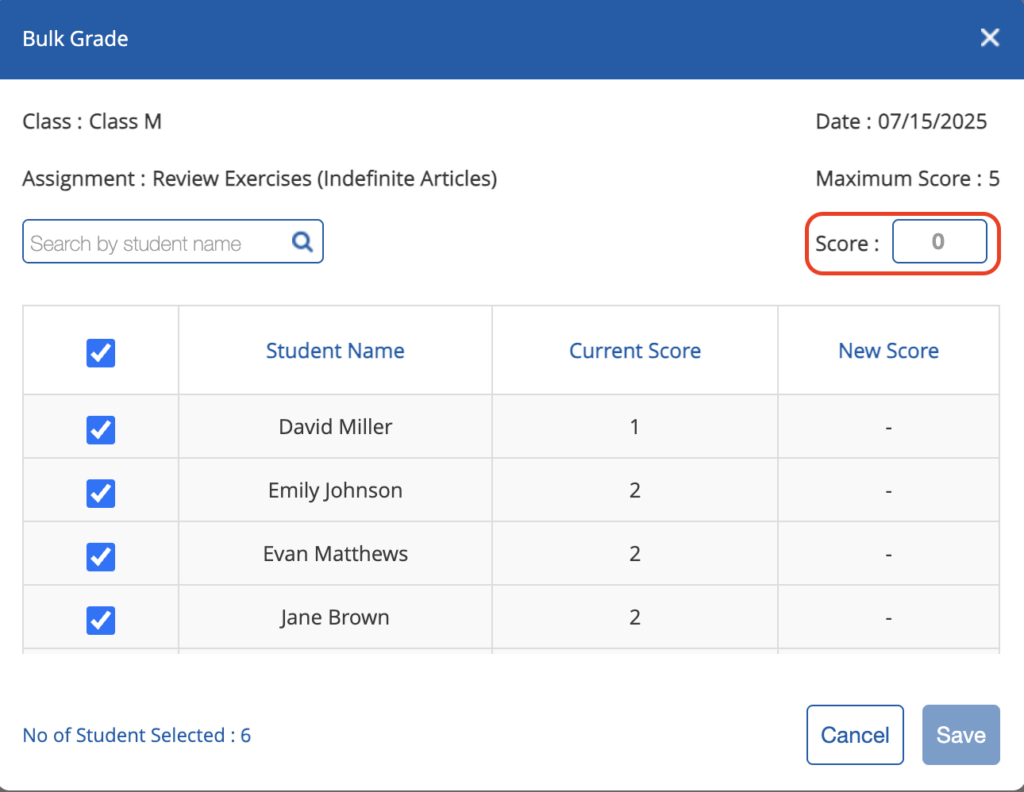1024x792 pixels.
Task: Click No of Student Selected : 6
Action: point(136,735)
